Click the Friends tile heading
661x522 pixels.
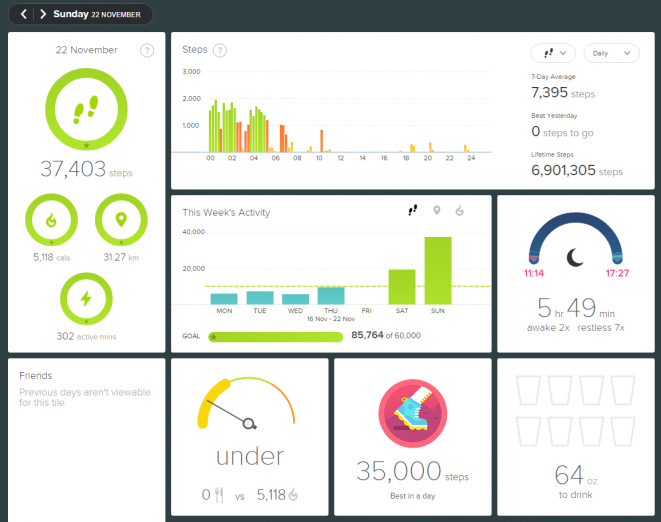(36, 376)
